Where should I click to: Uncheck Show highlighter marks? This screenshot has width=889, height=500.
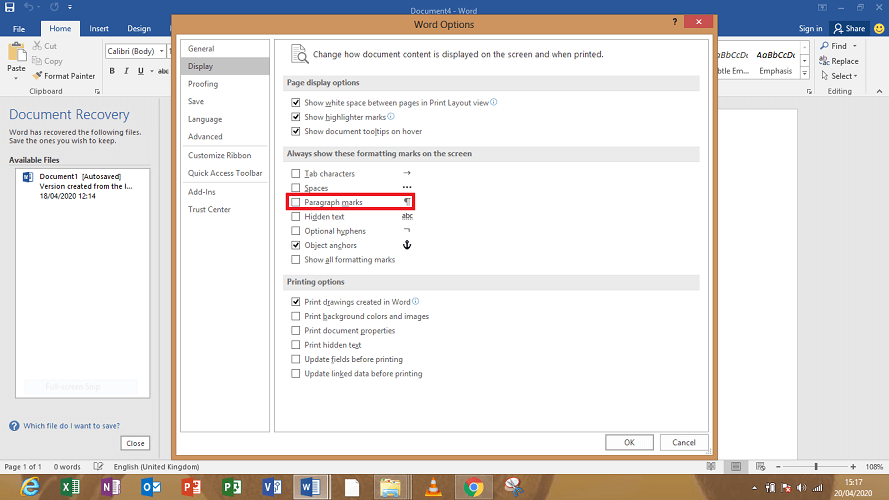[295, 117]
